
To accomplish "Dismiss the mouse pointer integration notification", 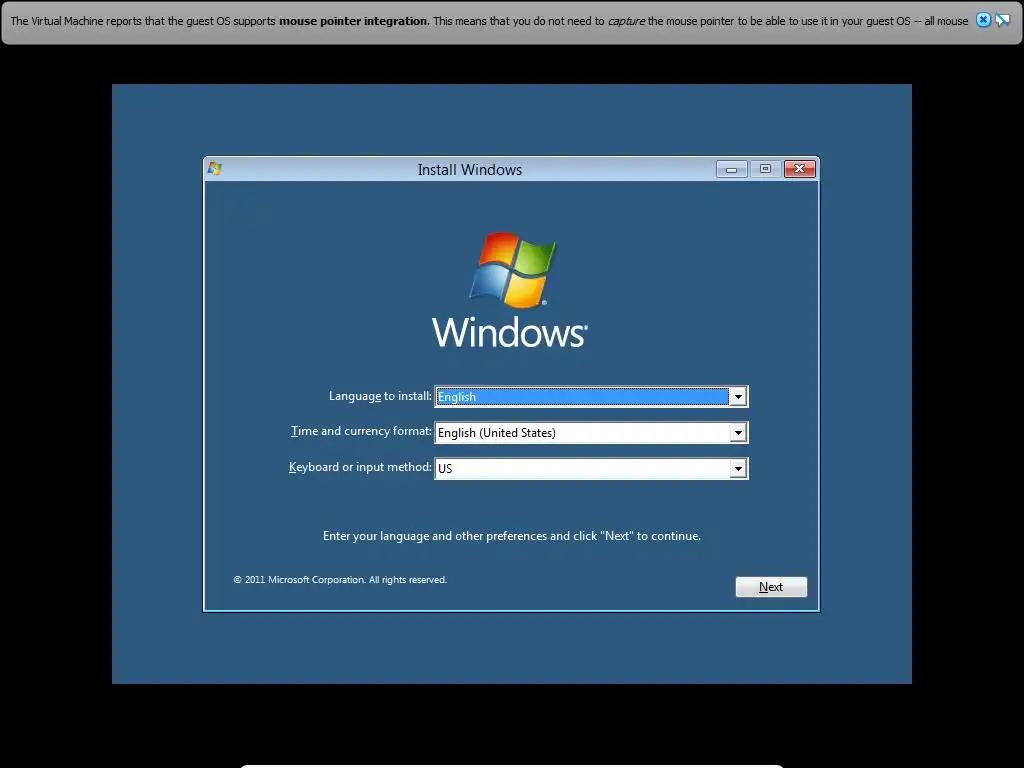I will [983, 20].
